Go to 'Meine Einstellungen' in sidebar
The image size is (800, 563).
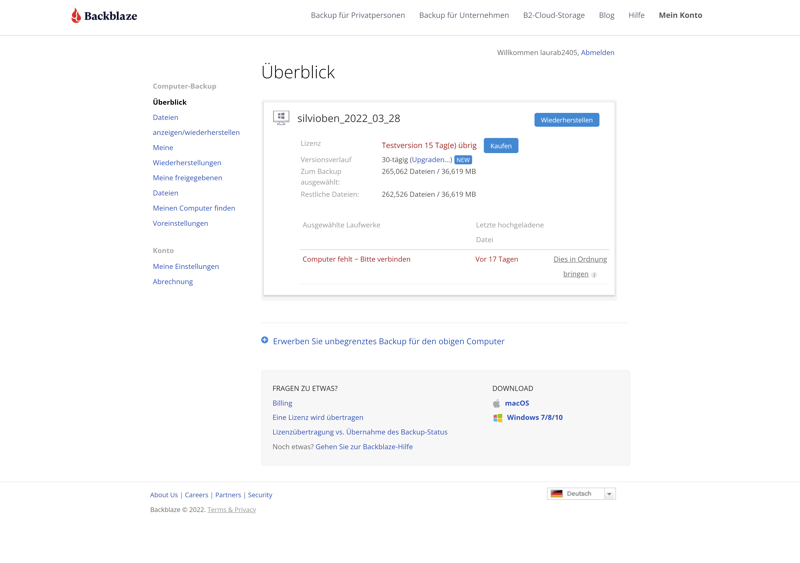pyautogui.click(x=185, y=266)
